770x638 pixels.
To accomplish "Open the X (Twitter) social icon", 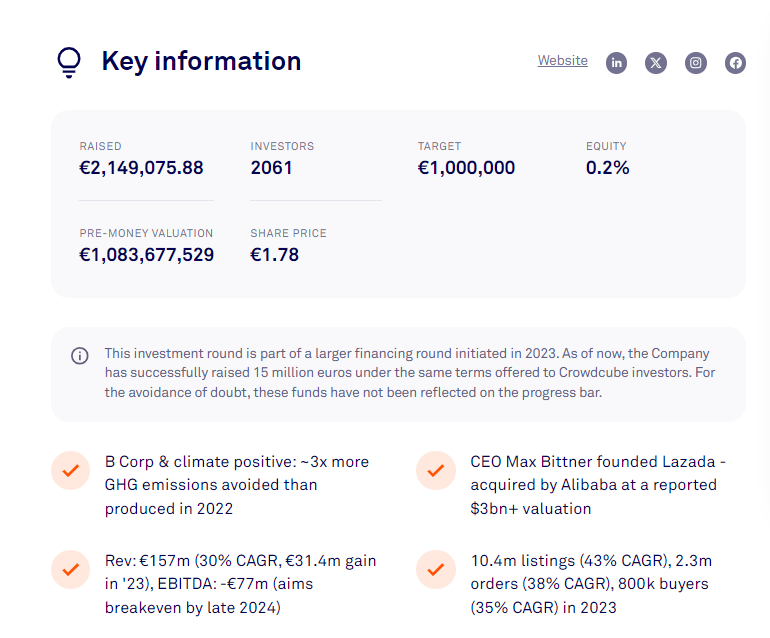I will coord(656,63).
